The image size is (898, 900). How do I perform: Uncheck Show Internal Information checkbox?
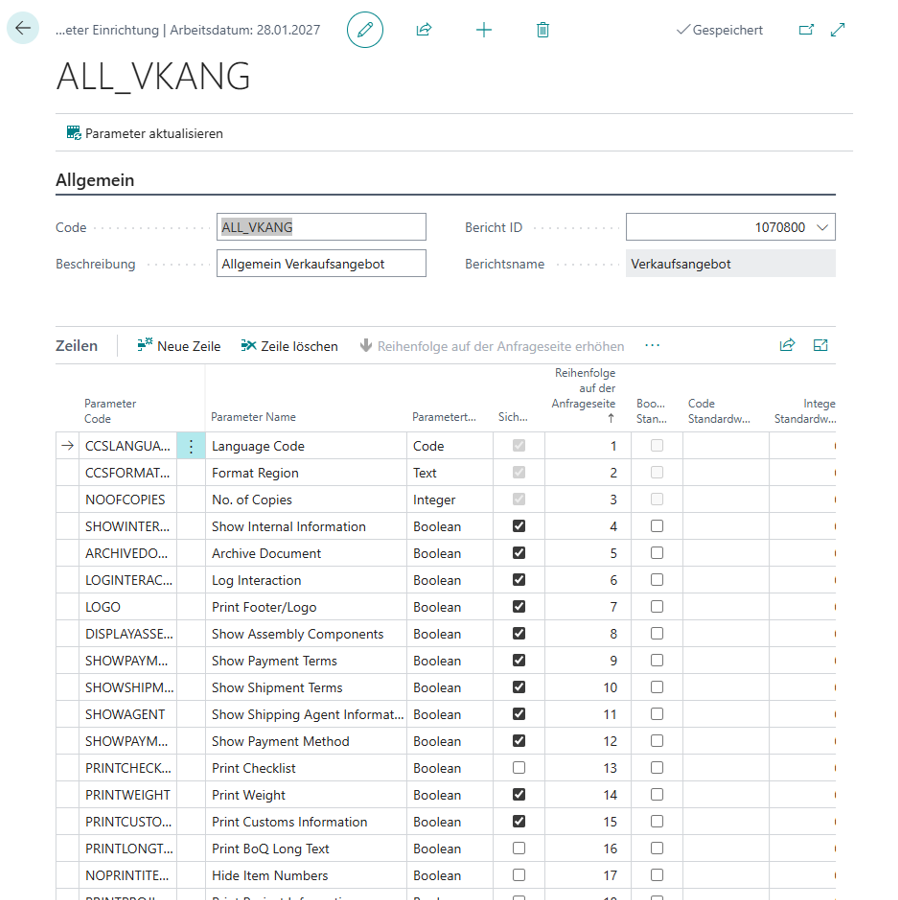tap(518, 526)
